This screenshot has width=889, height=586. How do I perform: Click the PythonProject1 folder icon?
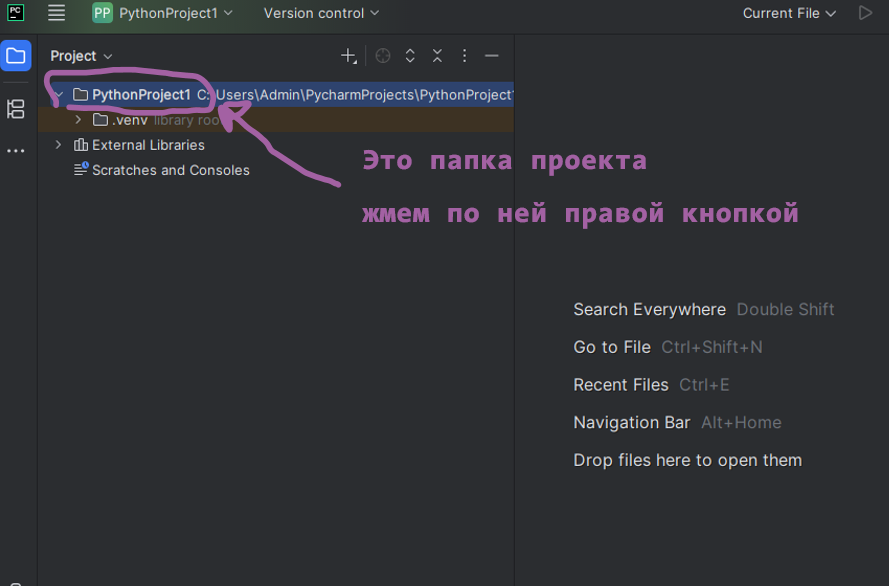pos(81,94)
